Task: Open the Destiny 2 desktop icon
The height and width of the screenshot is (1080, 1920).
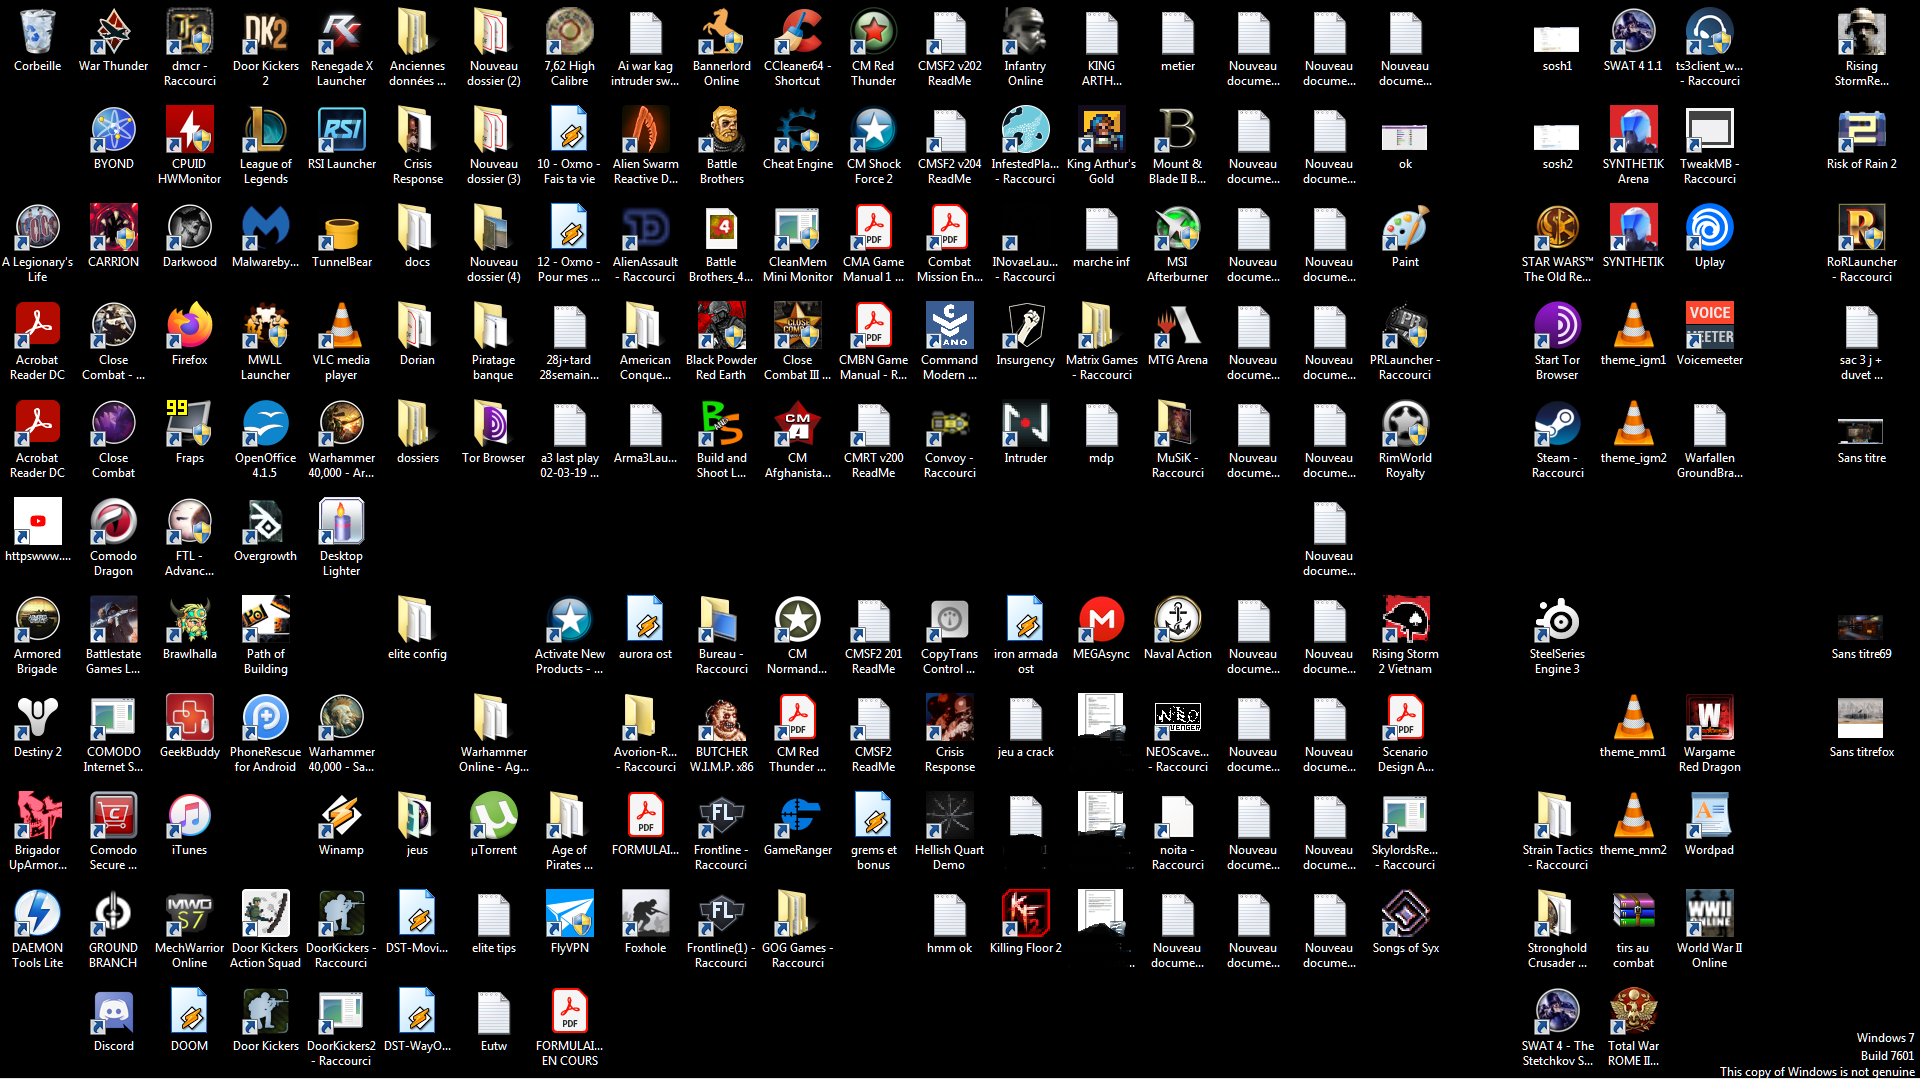Action: coord(37,726)
